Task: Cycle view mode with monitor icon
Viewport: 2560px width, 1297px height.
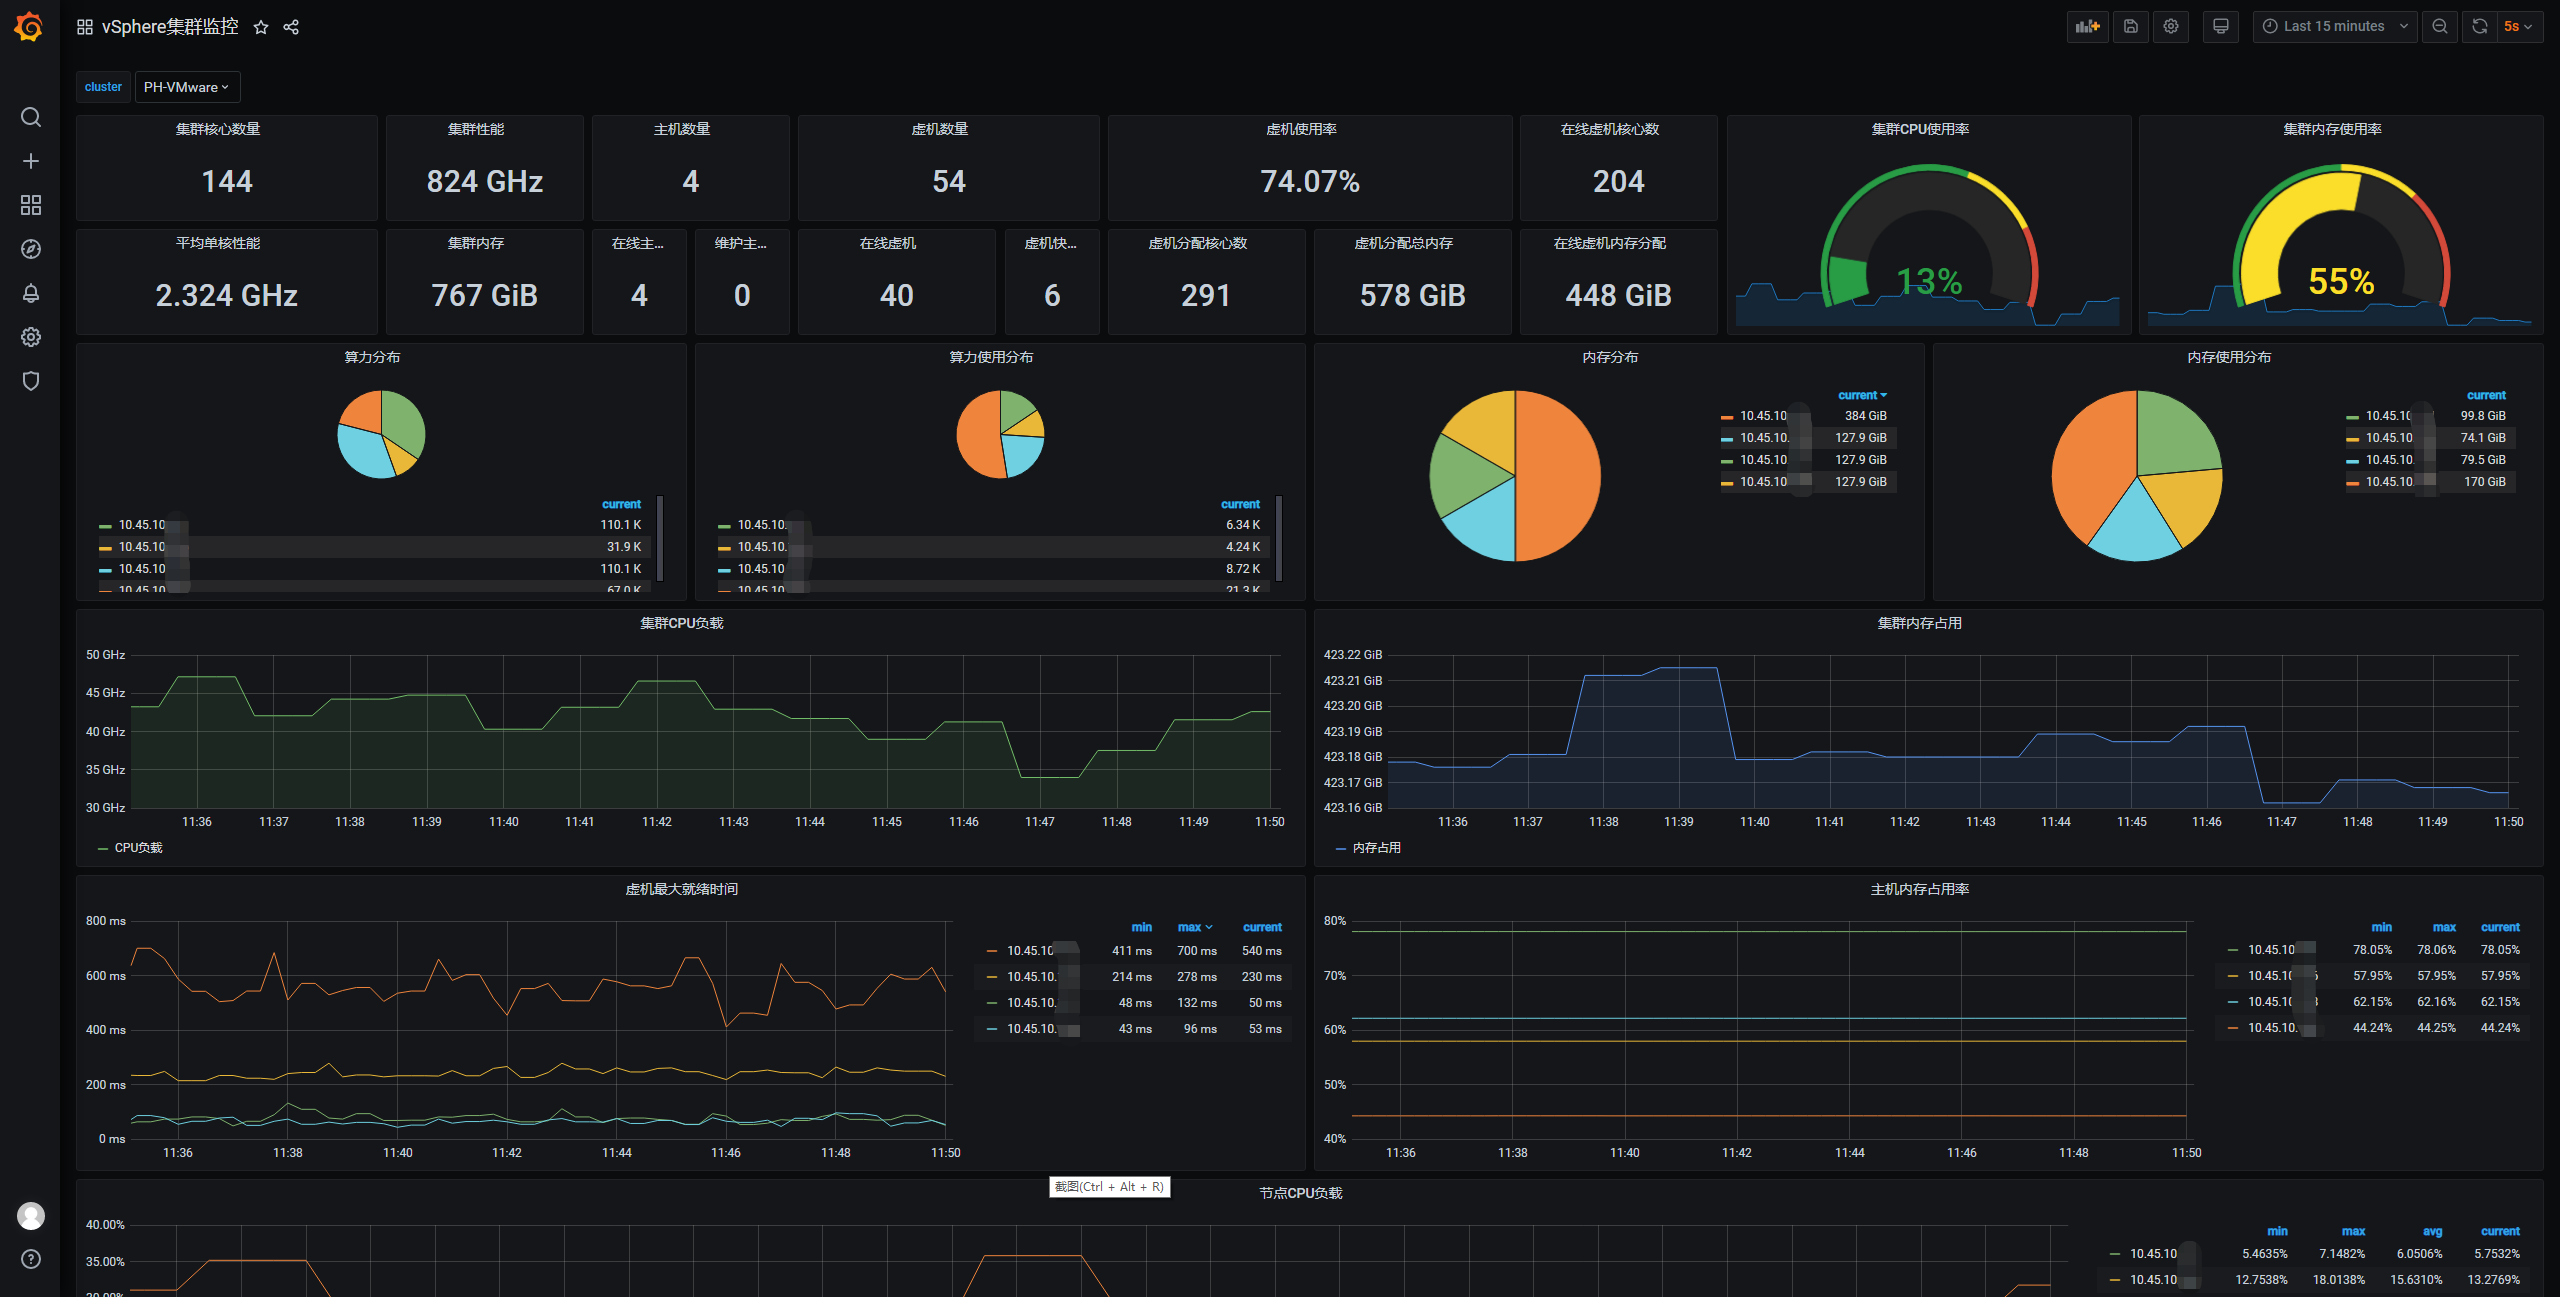Action: 2221,27
